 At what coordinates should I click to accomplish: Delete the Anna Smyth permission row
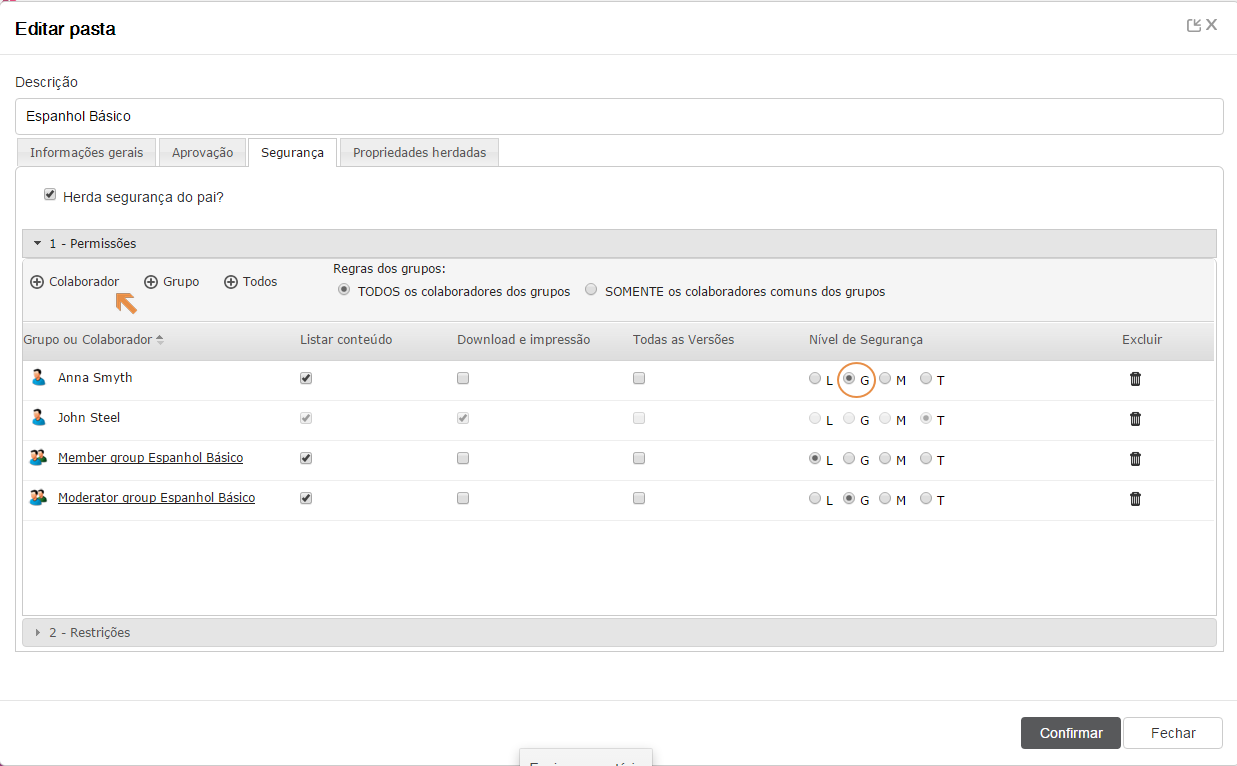(1135, 378)
